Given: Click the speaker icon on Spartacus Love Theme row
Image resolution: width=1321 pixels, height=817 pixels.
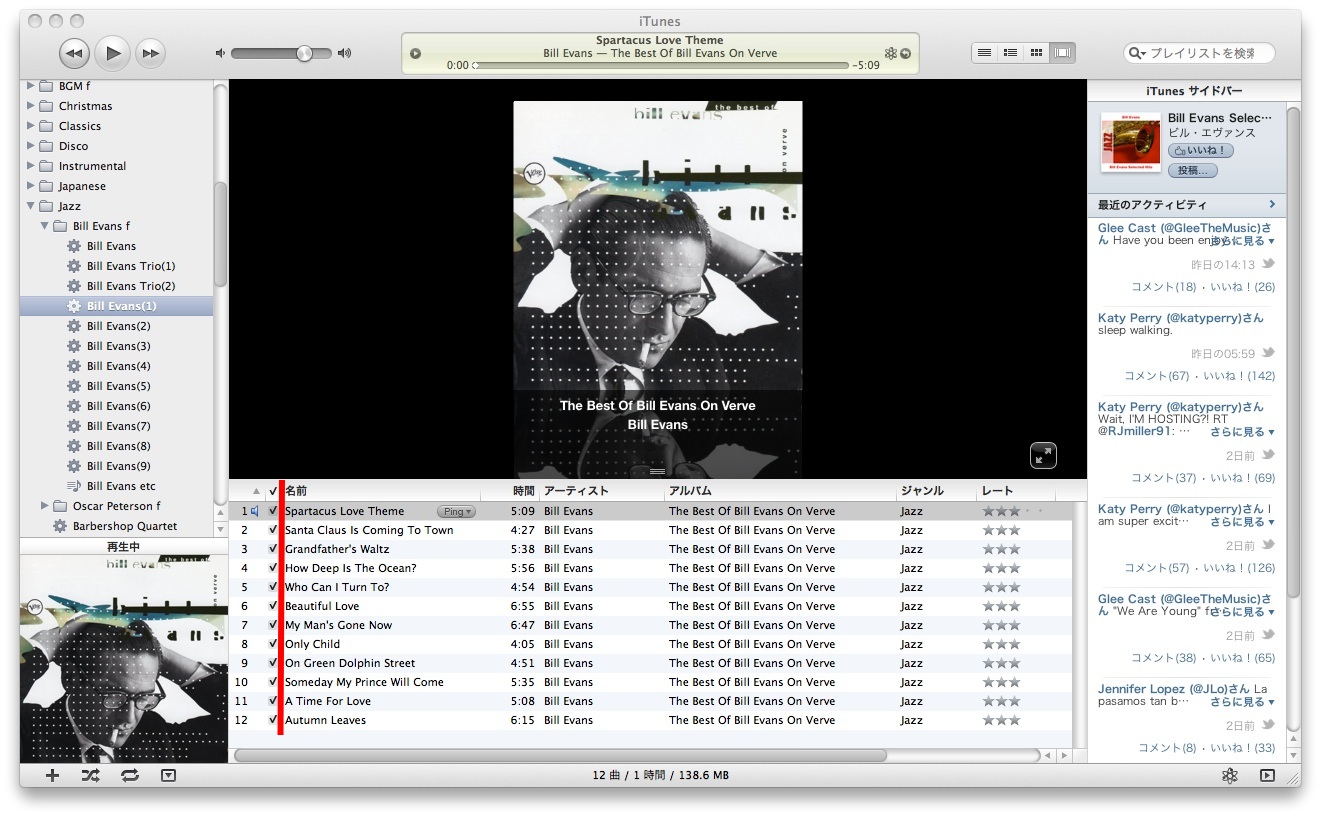Looking at the screenshot, I should (255, 511).
